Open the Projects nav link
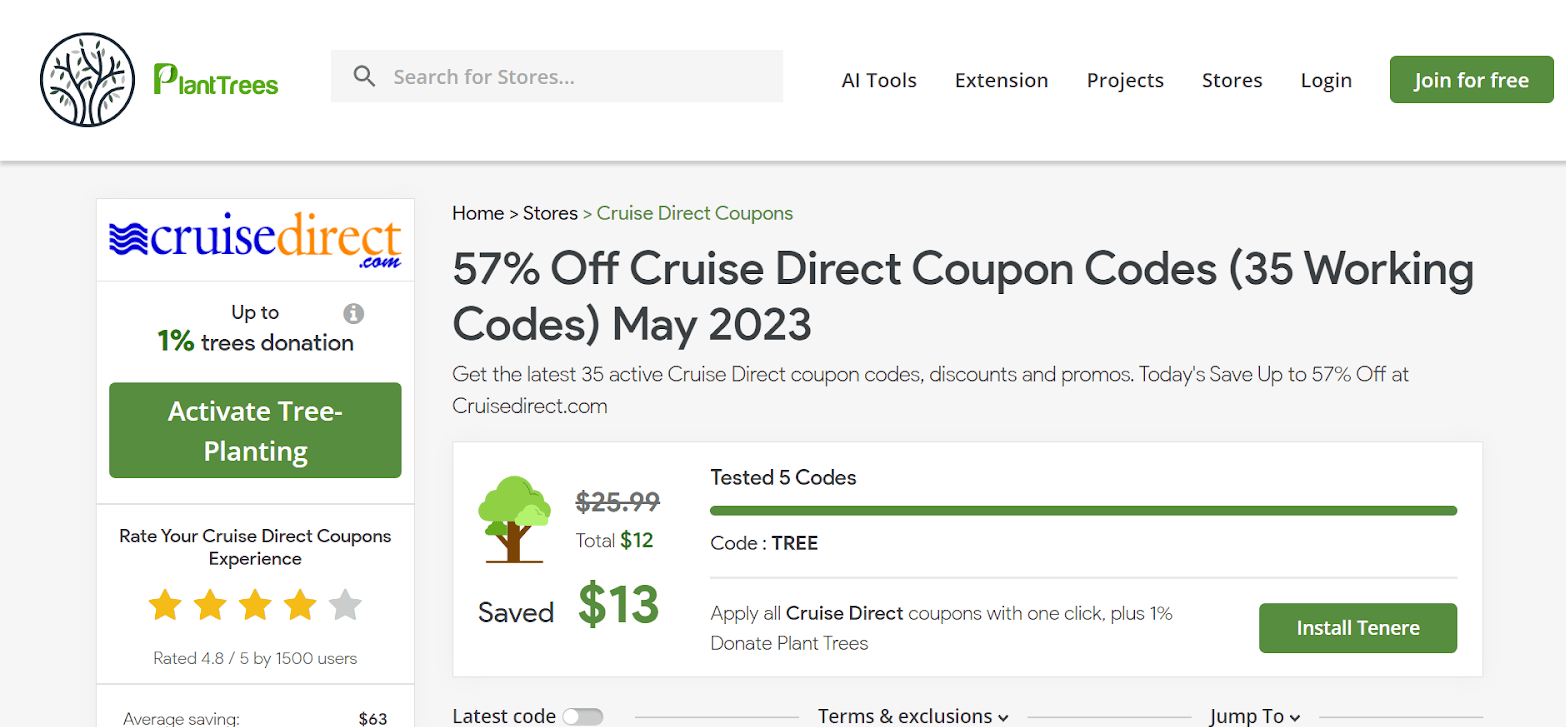The height and width of the screenshot is (727, 1566). tap(1125, 80)
